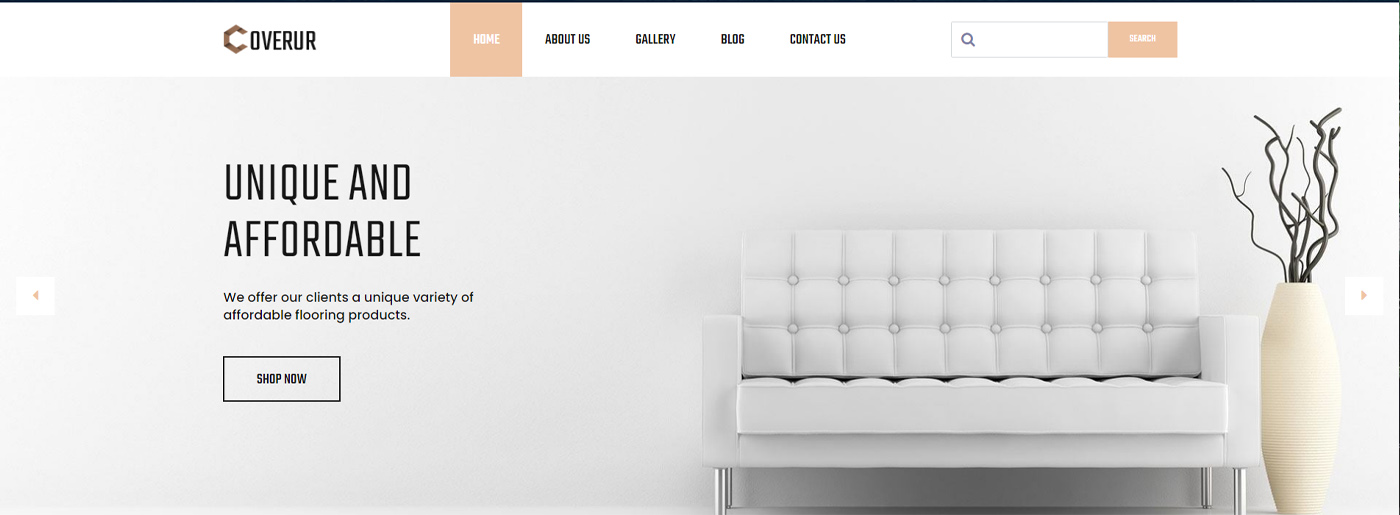
Task: Open the About Us page
Action: pyautogui.click(x=567, y=39)
